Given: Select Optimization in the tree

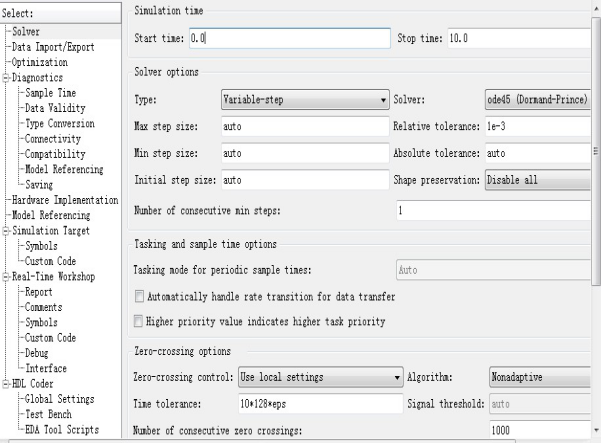Looking at the screenshot, I should [39, 62].
